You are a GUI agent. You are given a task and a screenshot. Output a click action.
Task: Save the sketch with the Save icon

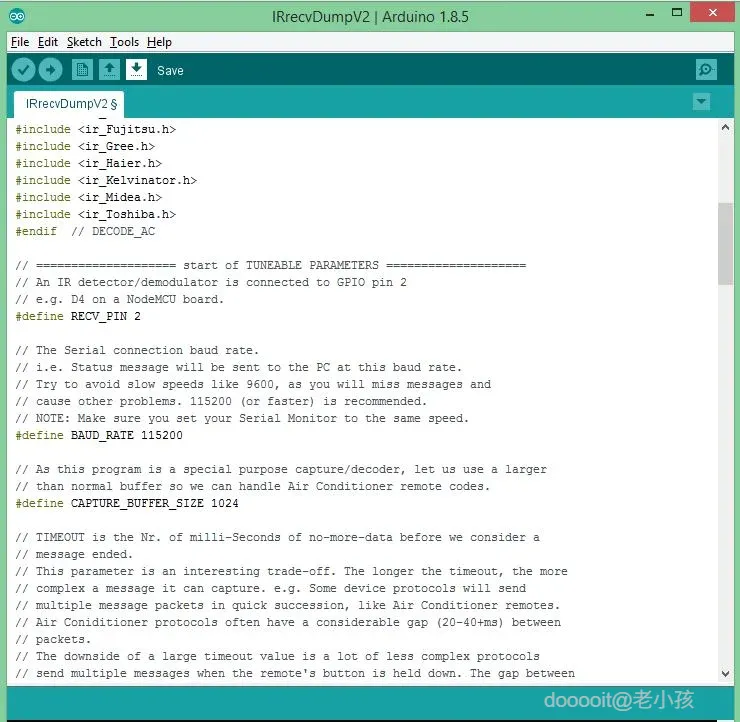[x=136, y=70]
